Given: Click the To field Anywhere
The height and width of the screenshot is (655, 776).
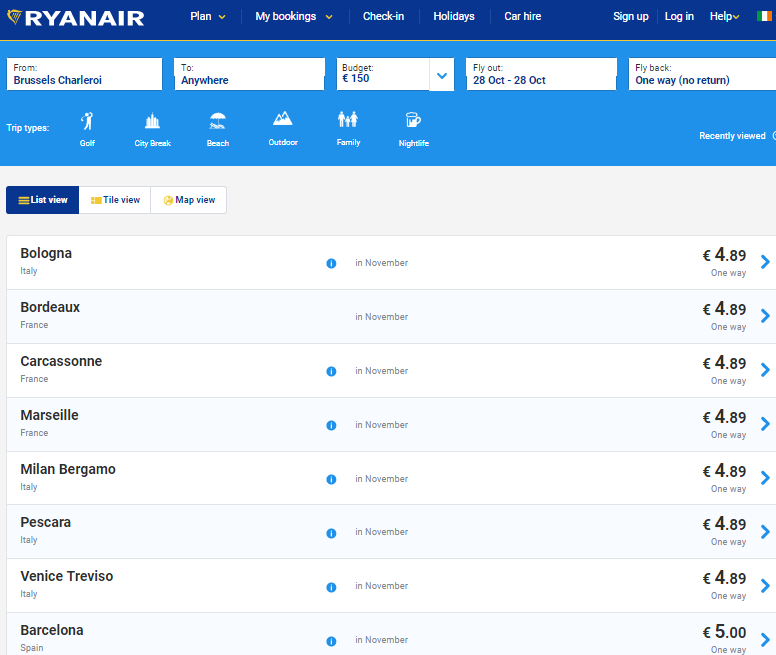Looking at the screenshot, I should 249,74.
